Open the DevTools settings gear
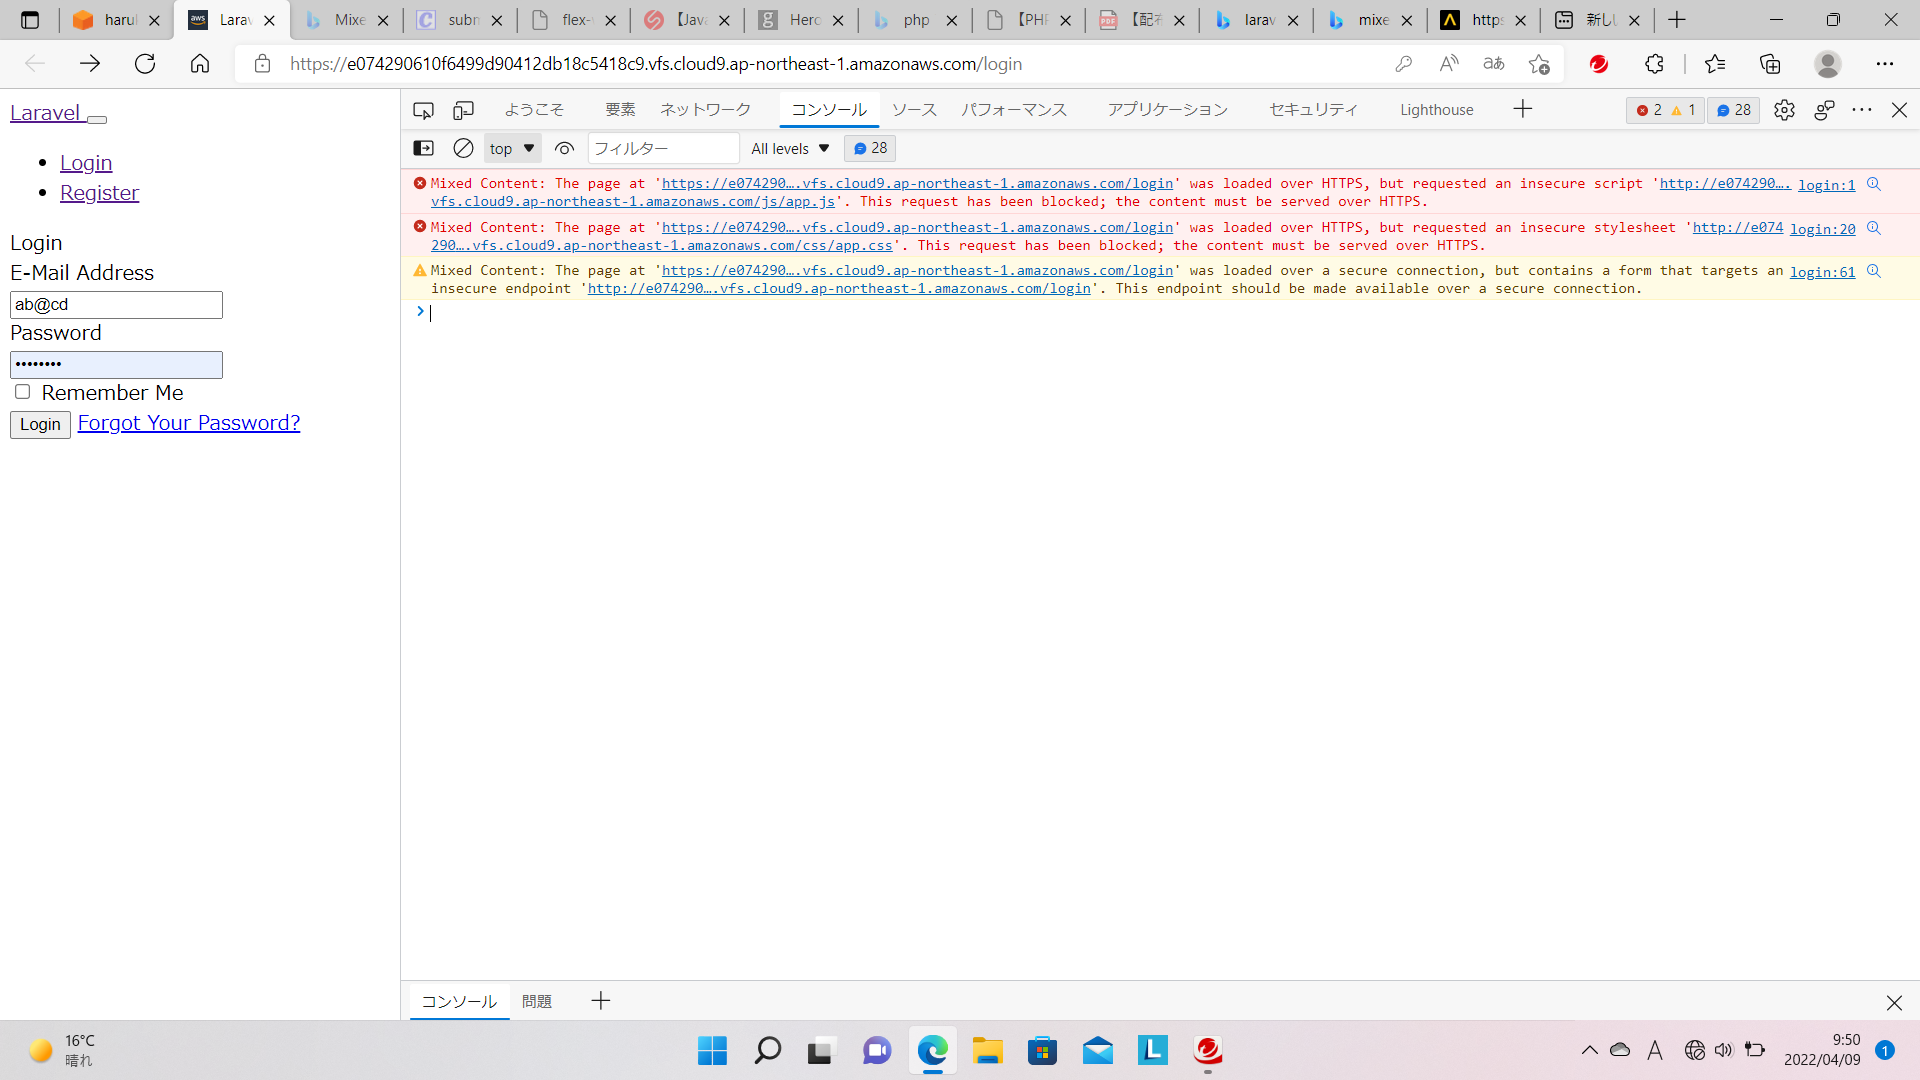1920x1080 pixels. click(x=1785, y=110)
